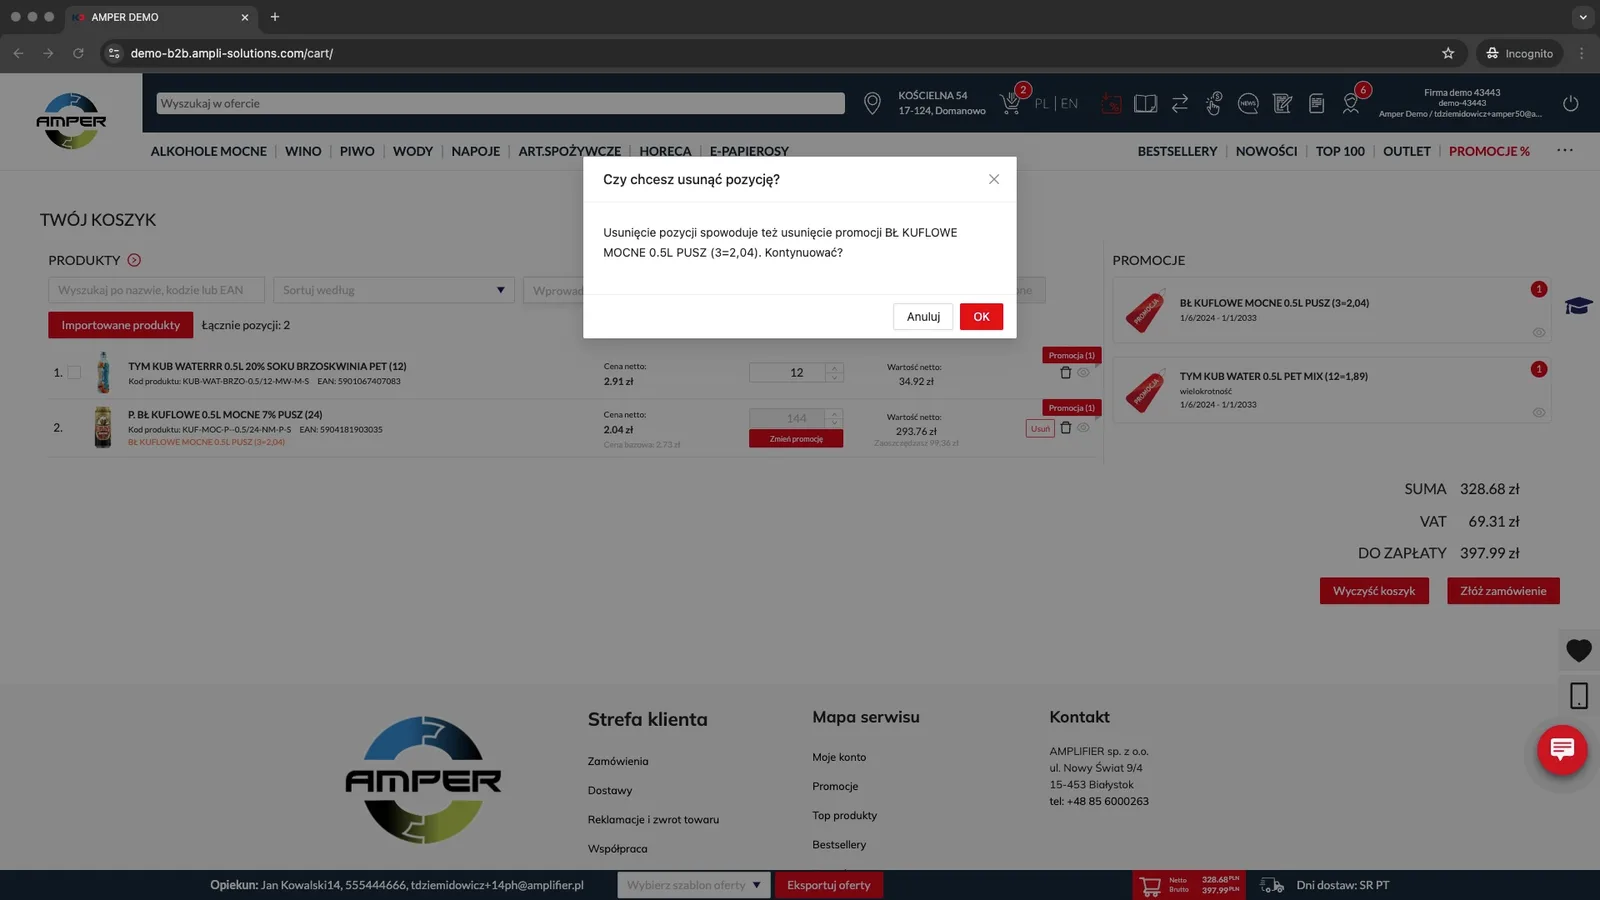Click the Wyszukaj w ofercie search field
This screenshot has width=1600, height=900.
point(500,103)
